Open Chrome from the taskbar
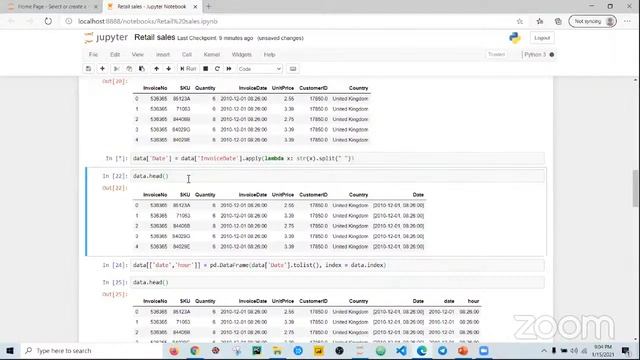The width and height of the screenshot is (640, 360). (x=195, y=351)
